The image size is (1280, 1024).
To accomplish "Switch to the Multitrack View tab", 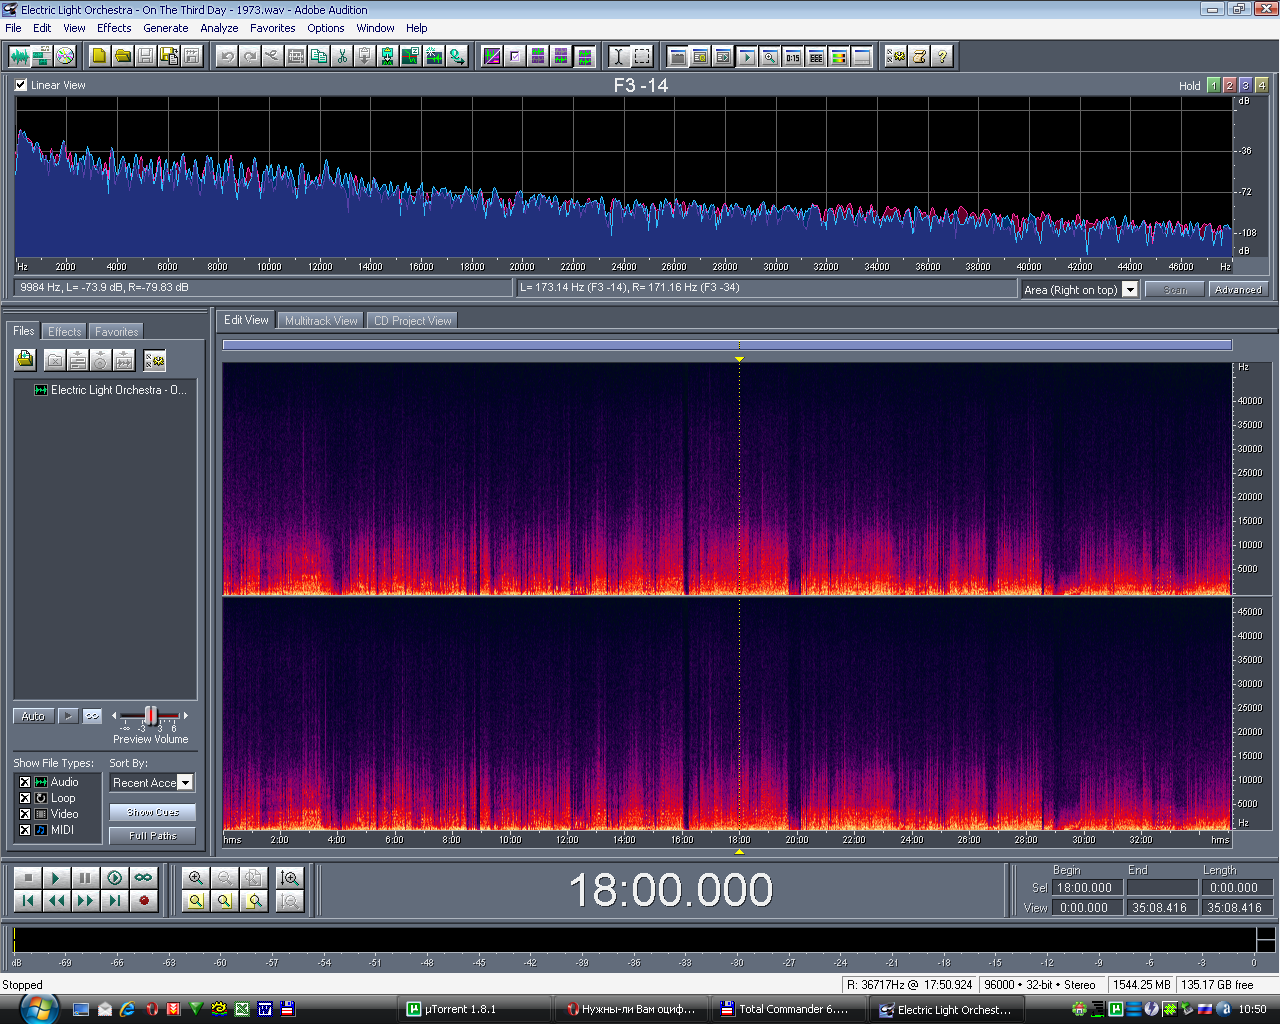I will 321,321.
